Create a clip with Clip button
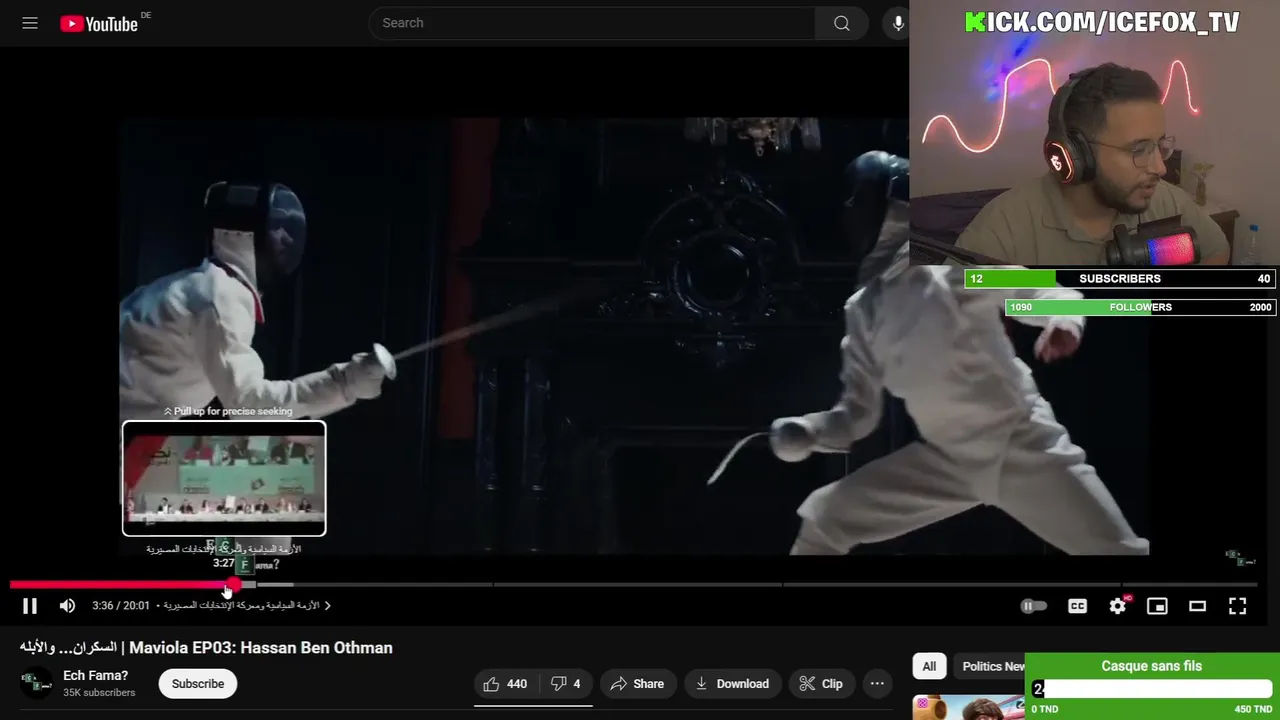The width and height of the screenshot is (1280, 720). point(821,684)
